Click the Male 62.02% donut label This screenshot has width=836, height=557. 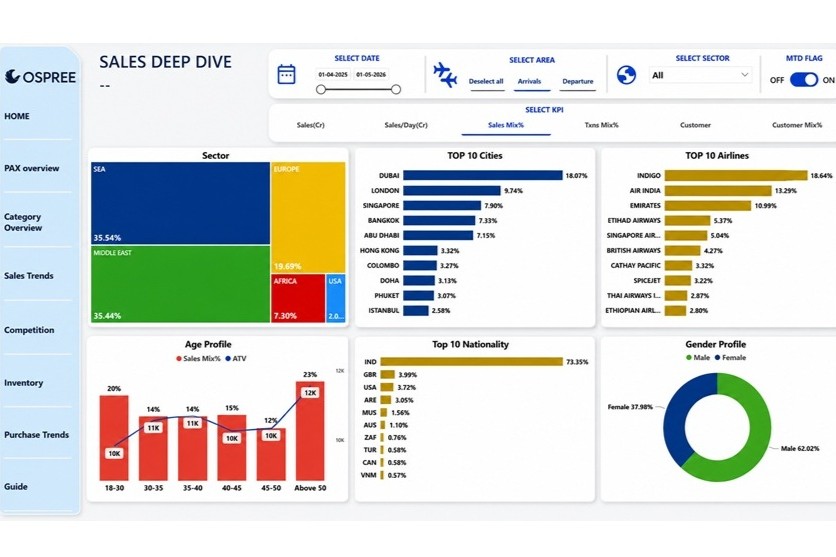pos(800,448)
